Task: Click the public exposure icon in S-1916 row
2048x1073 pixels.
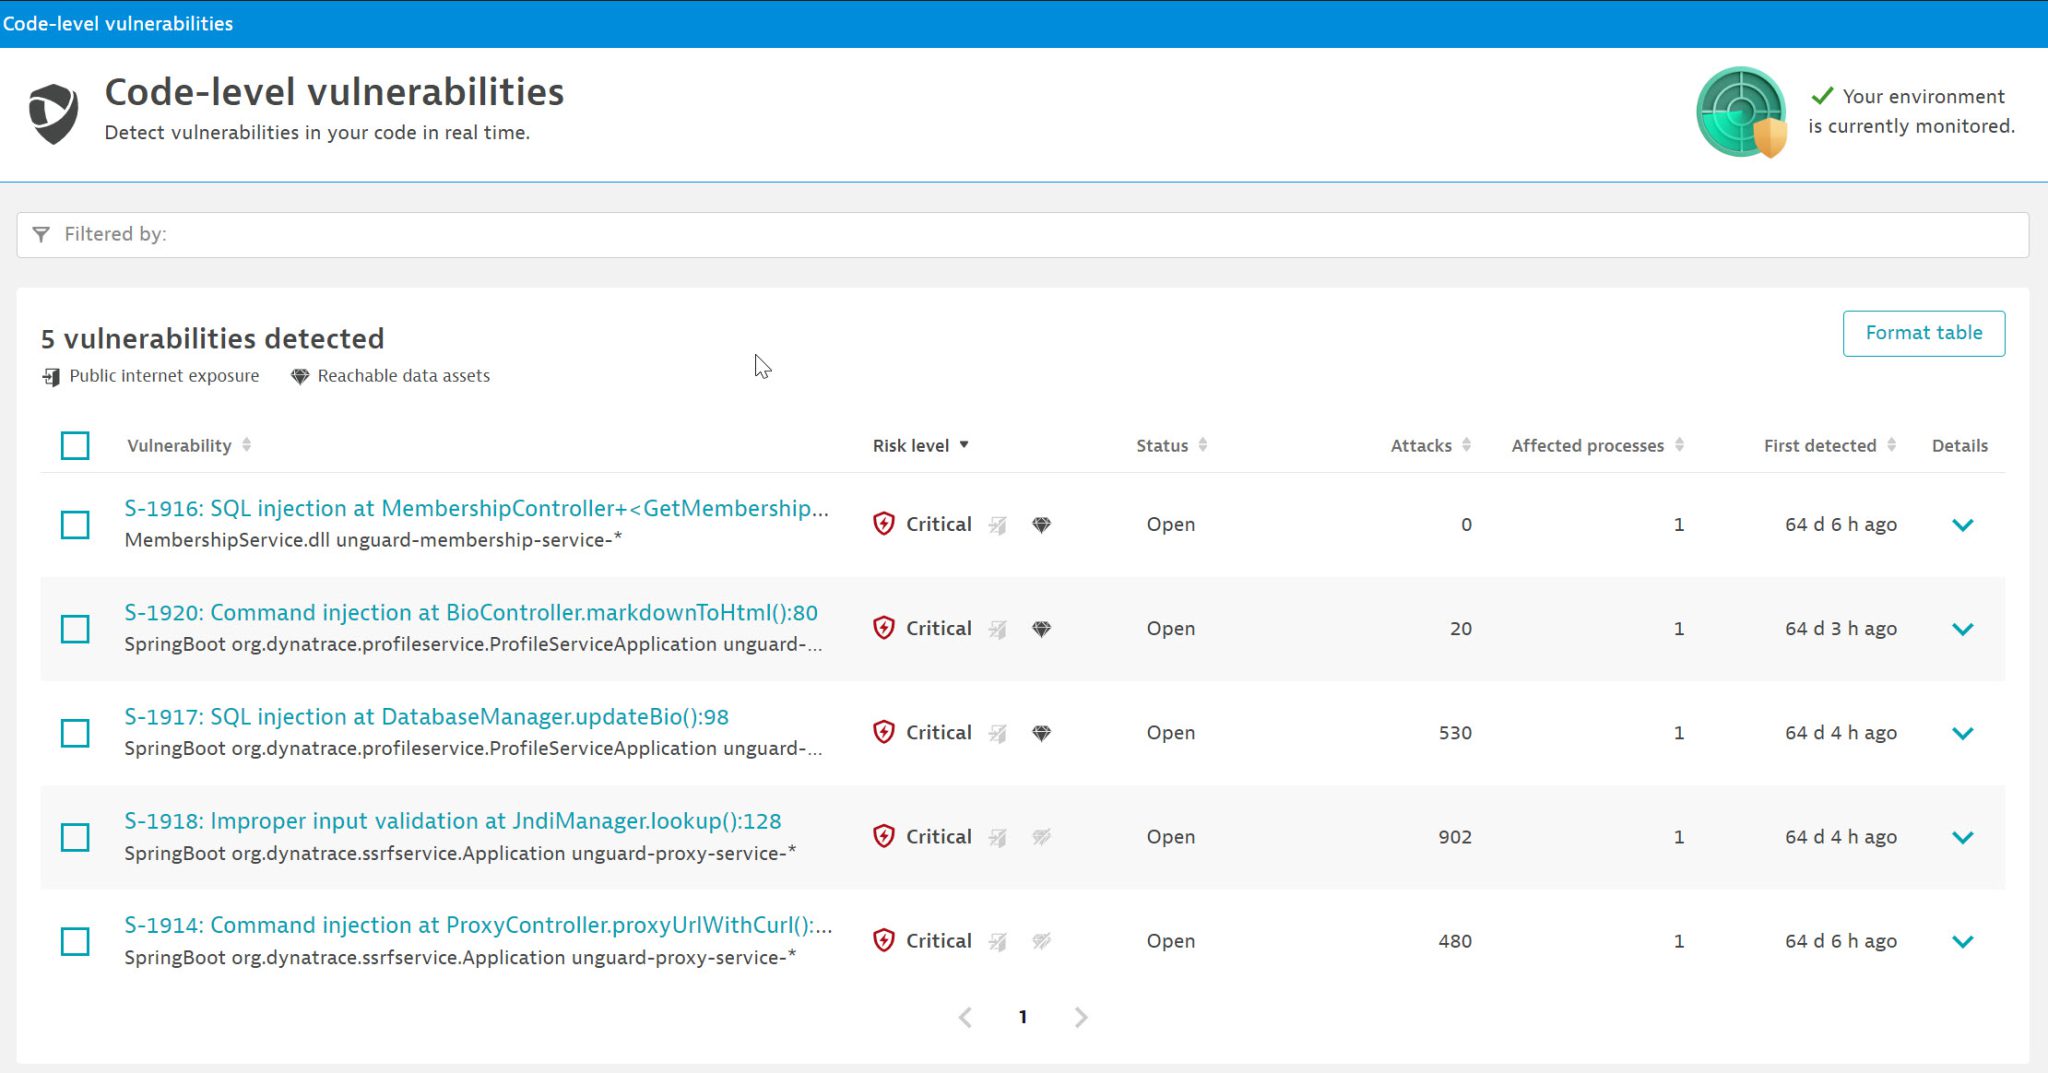Action: 998,525
